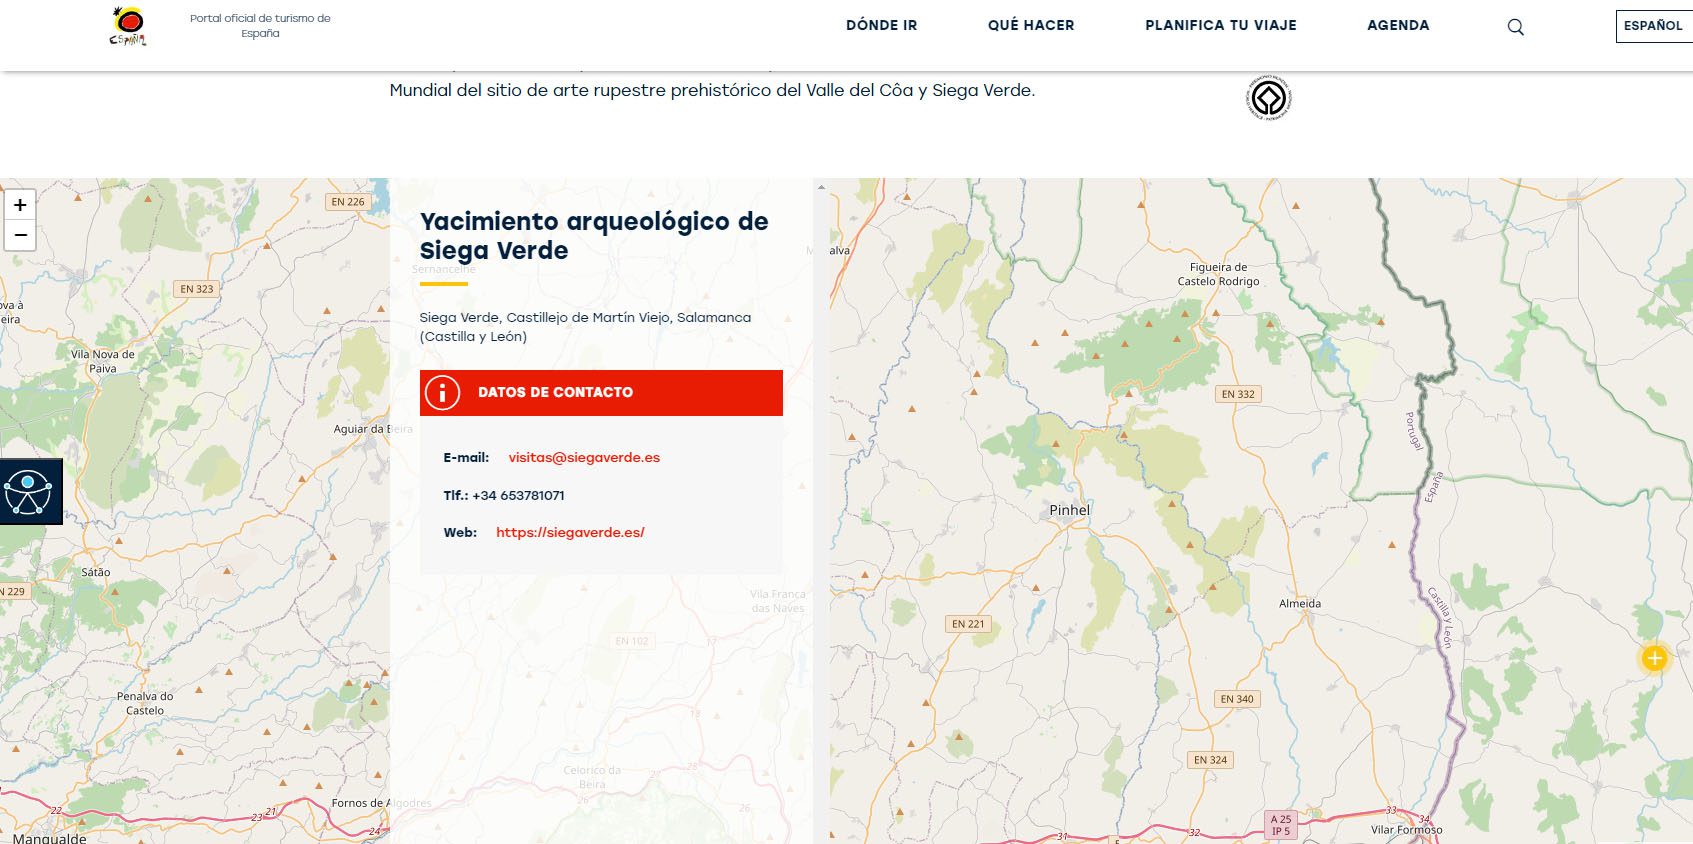Screen dimensions: 1693x844
Task: Click the EN 221 road badge
Action: pyautogui.click(x=968, y=624)
